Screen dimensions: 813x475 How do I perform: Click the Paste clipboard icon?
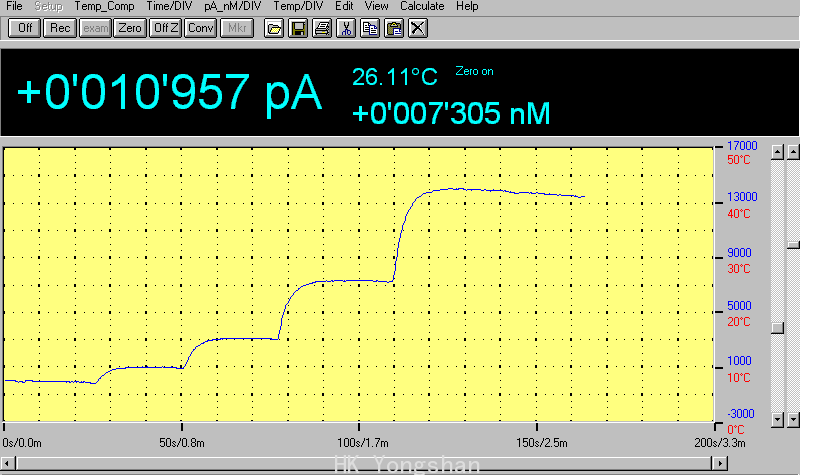point(394,28)
